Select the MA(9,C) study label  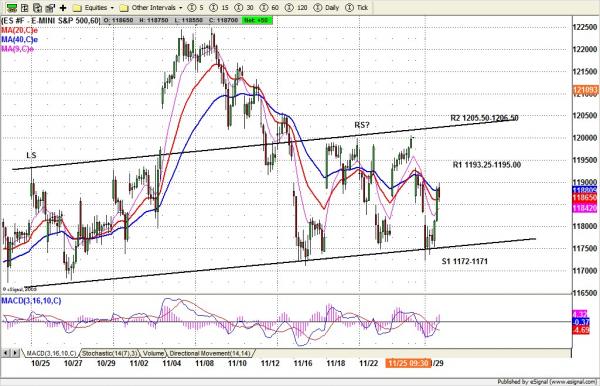[18, 49]
